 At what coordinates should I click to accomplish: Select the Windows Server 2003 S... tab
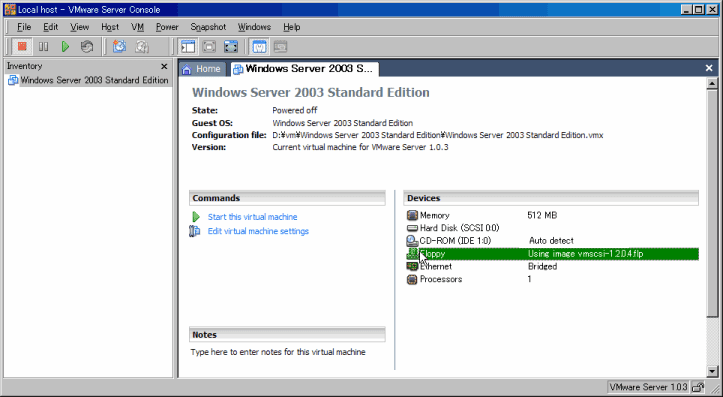304,69
